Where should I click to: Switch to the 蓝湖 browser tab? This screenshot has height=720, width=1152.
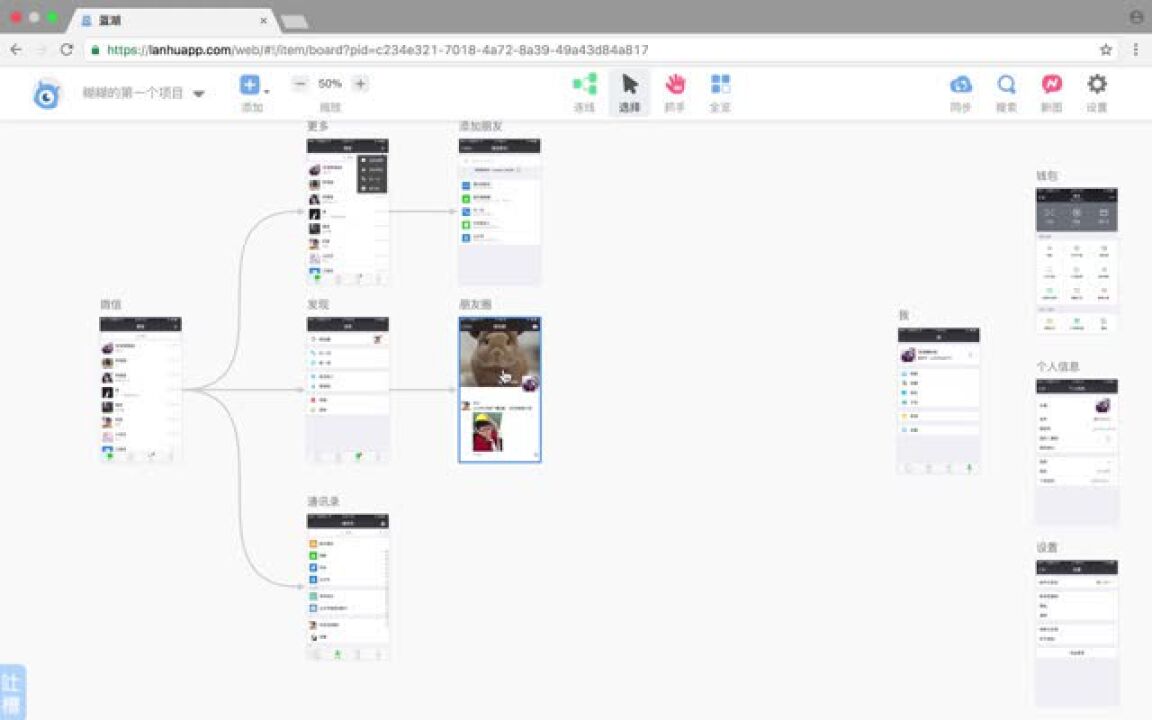[x=170, y=20]
